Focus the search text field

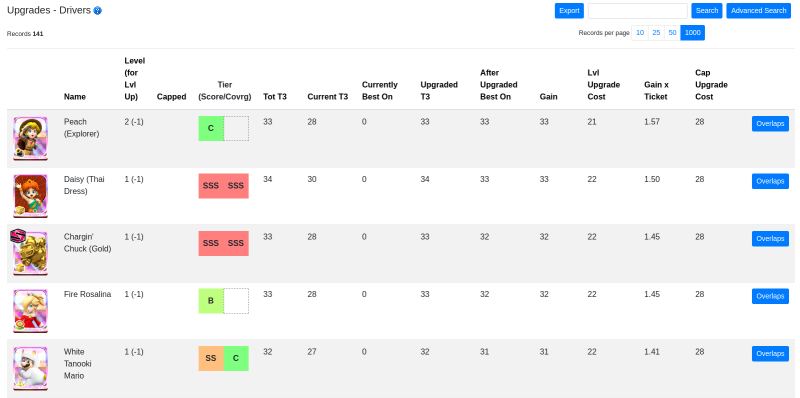[x=637, y=11]
